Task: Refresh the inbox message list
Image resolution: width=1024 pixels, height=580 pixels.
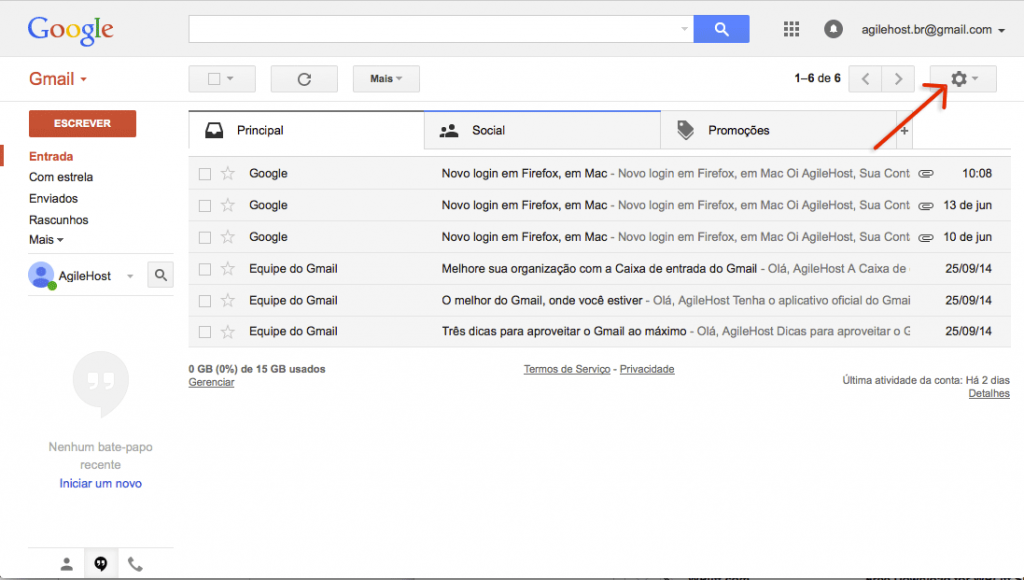Action: (x=304, y=79)
